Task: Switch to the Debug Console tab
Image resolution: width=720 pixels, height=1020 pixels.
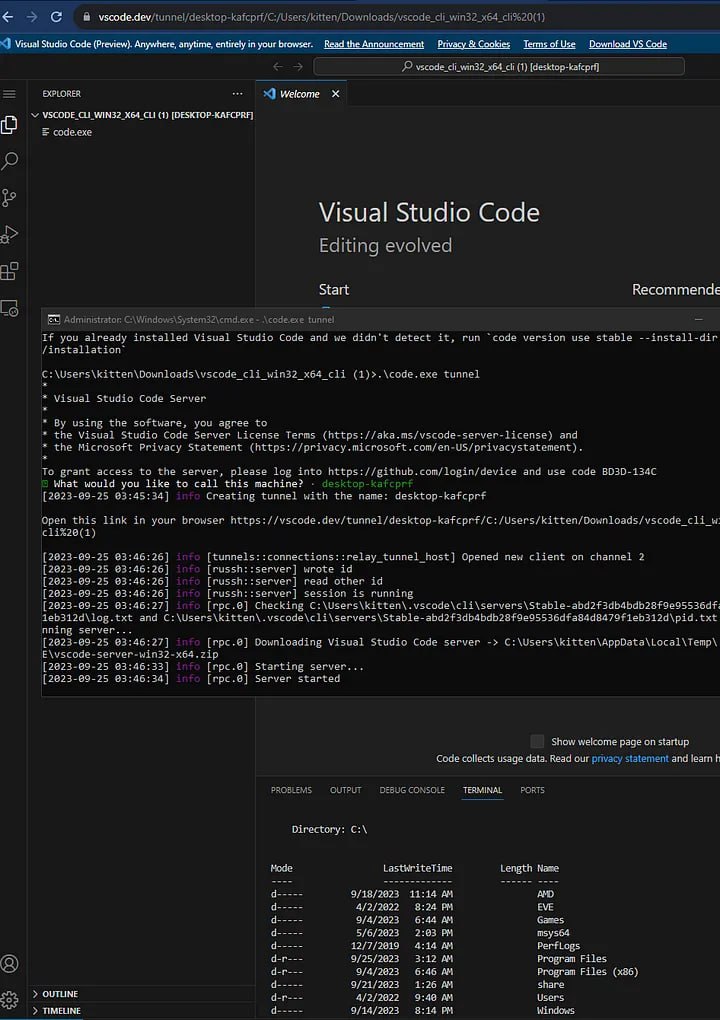Action: [x=412, y=790]
